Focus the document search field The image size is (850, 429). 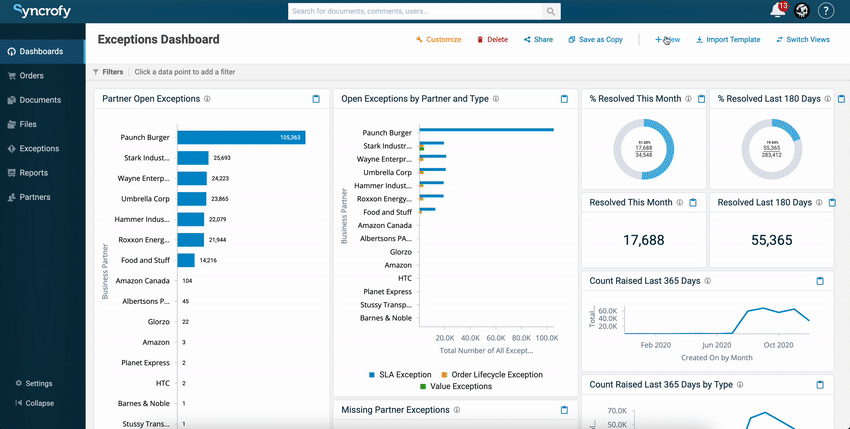point(415,11)
